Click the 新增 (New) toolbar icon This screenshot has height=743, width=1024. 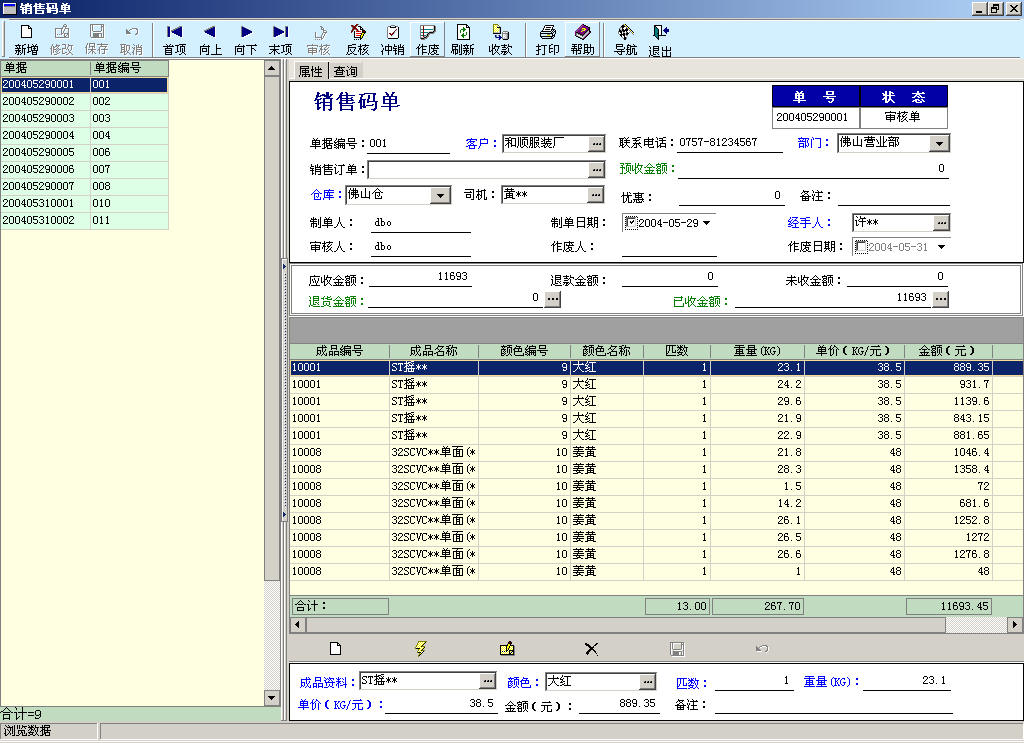pyautogui.click(x=27, y=40)
